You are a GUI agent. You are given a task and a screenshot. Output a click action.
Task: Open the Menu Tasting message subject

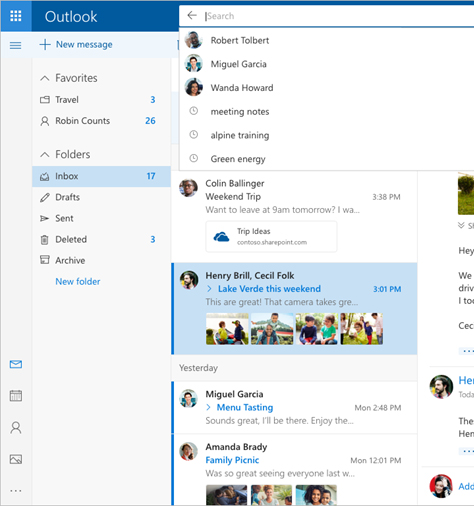pyautogui.click(x=245, y=407)
